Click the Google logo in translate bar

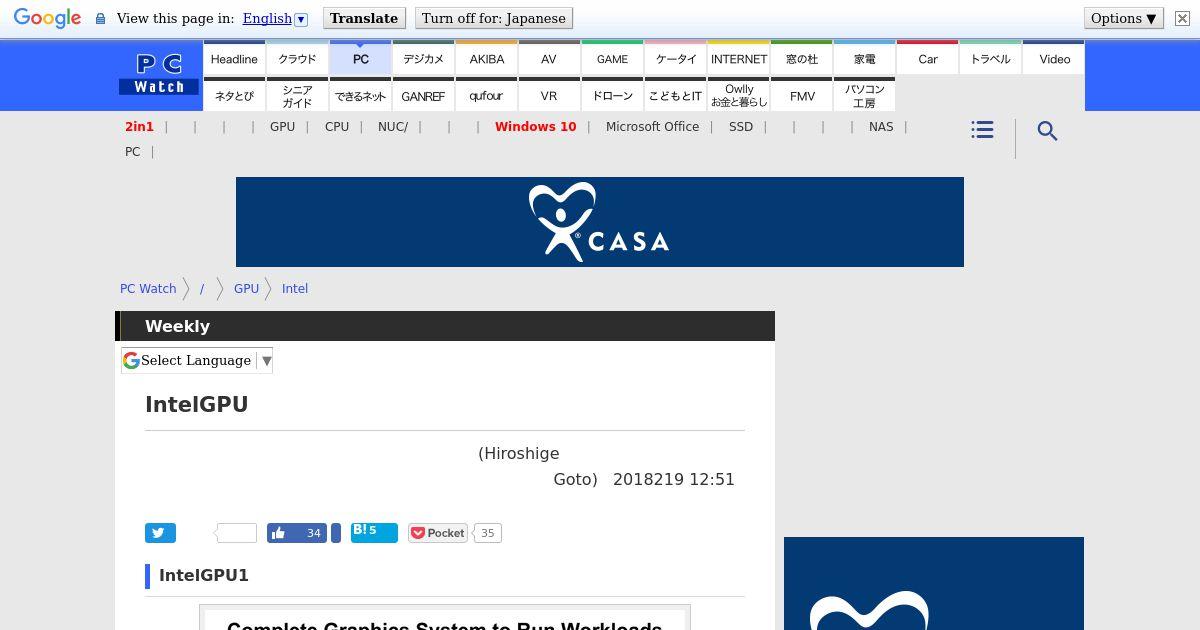click(47, 19)
